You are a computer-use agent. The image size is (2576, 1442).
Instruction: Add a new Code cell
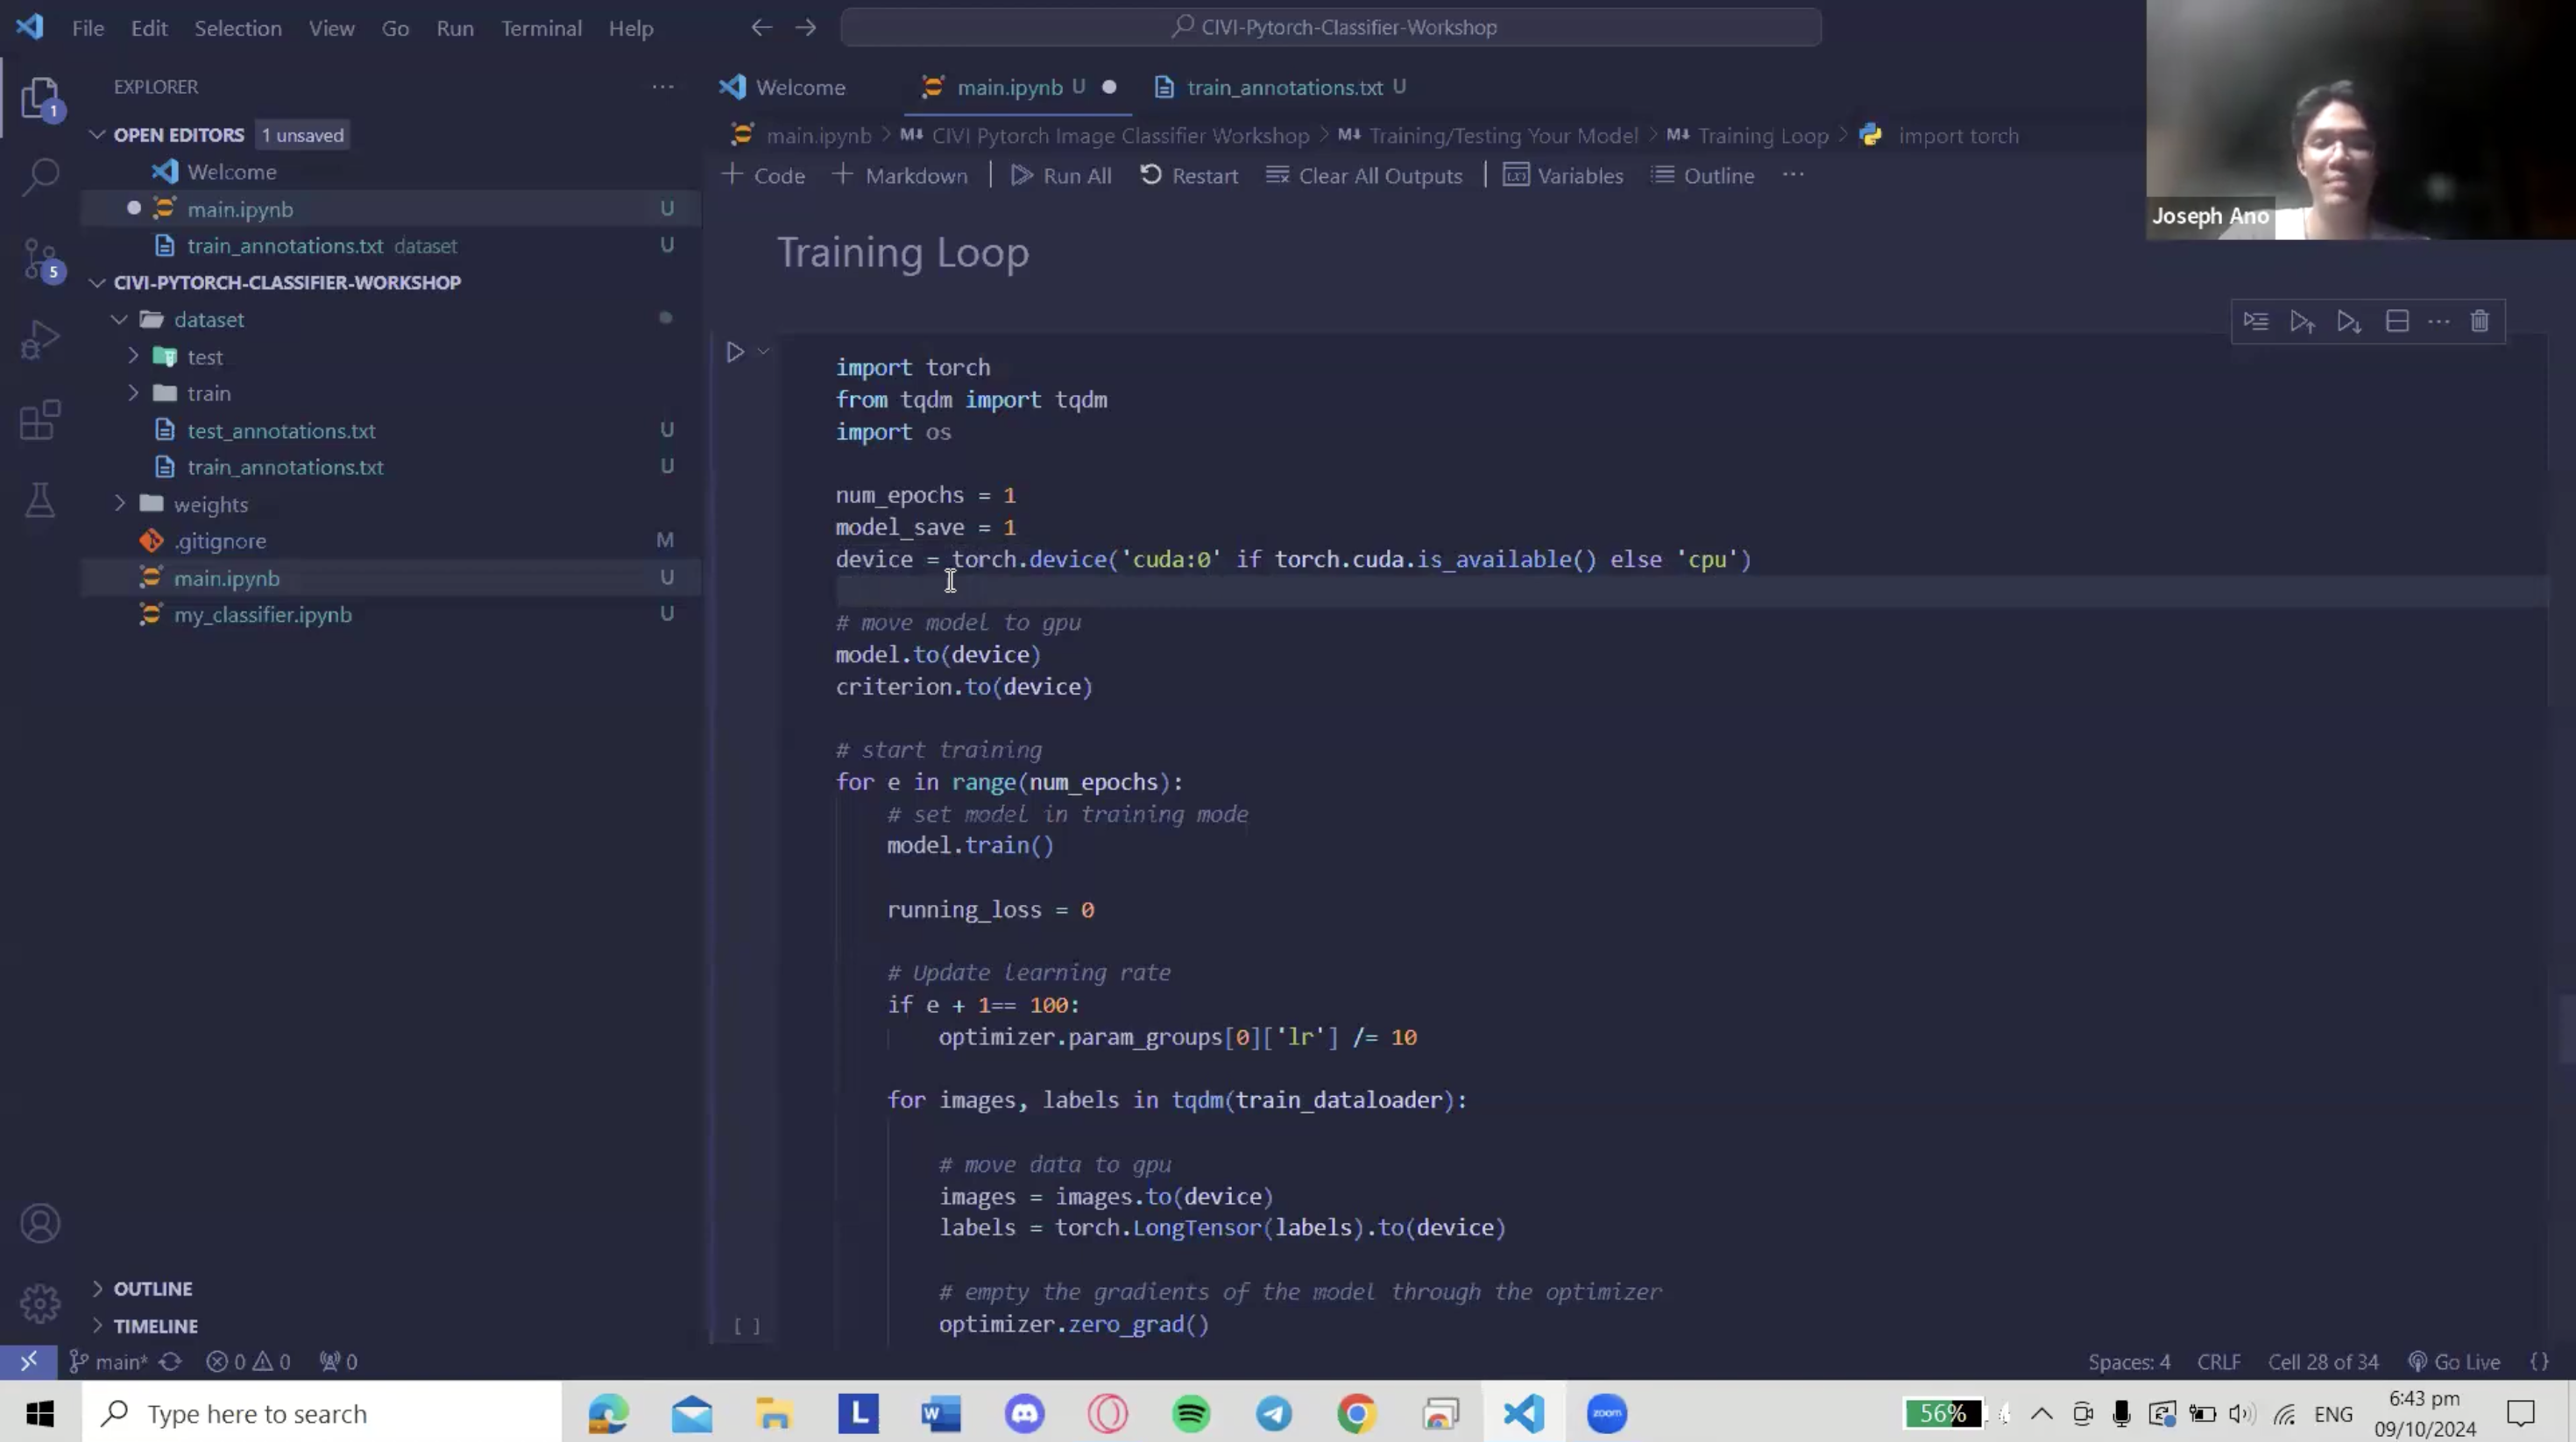(x=764, y=175)
